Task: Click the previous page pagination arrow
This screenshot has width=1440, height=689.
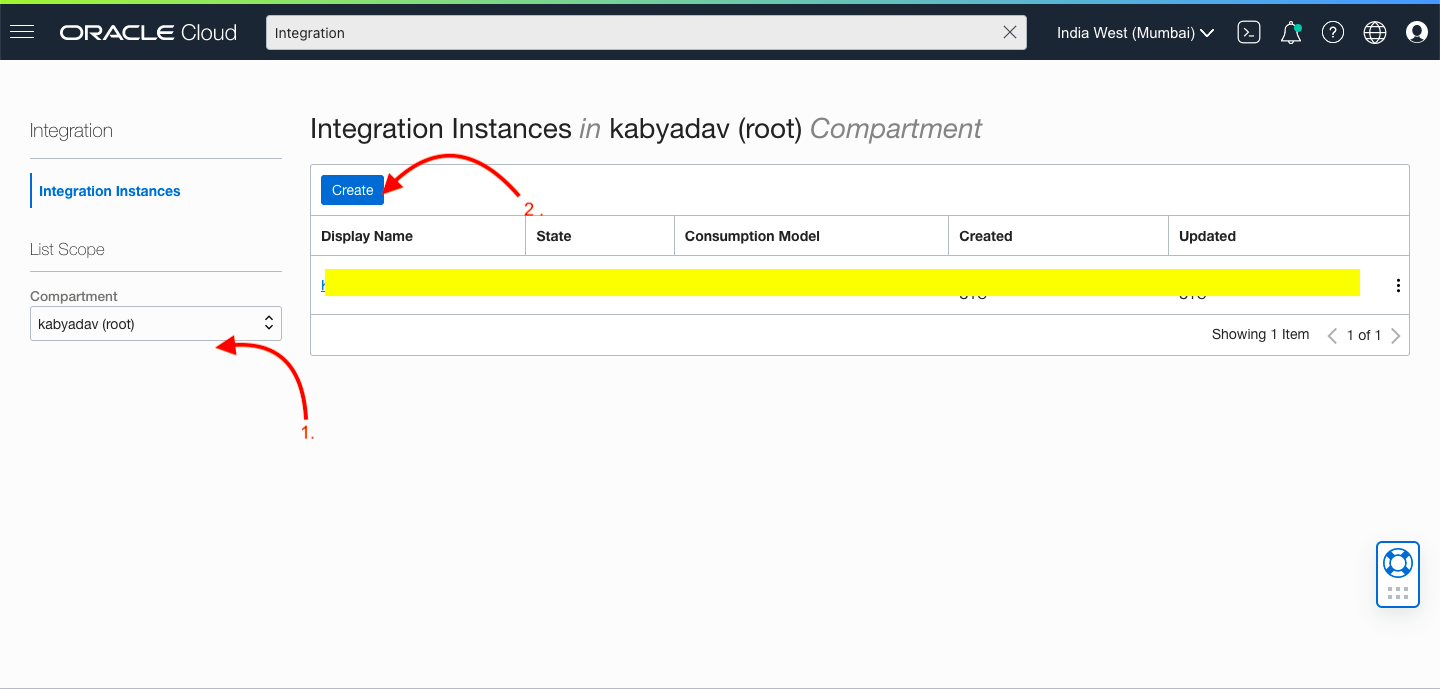Action: [1332, 335]
